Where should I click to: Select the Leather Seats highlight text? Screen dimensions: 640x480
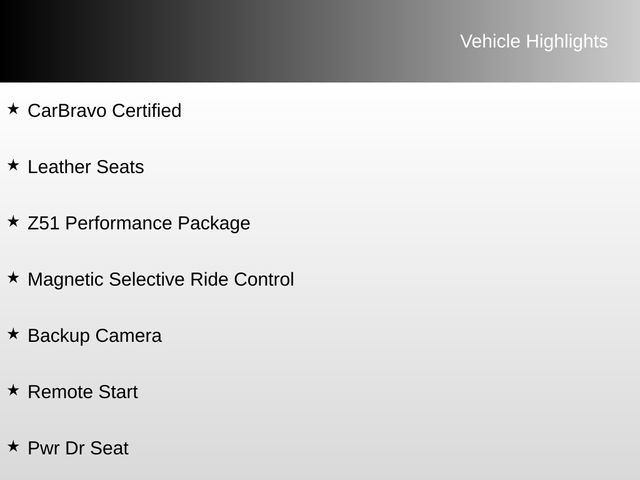pyautogui.click(x=86, y=167)
